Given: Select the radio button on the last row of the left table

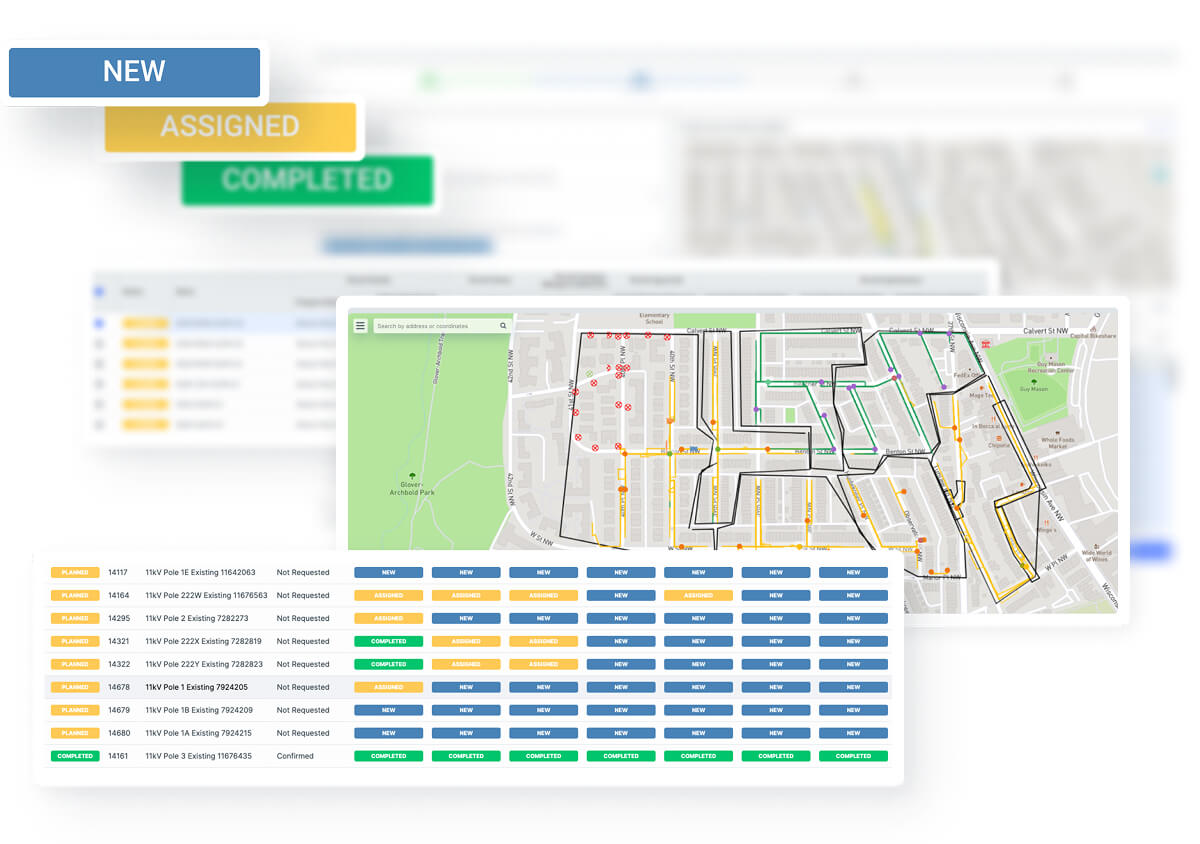Looking at the screenshot, I should (x=96, y=425).
